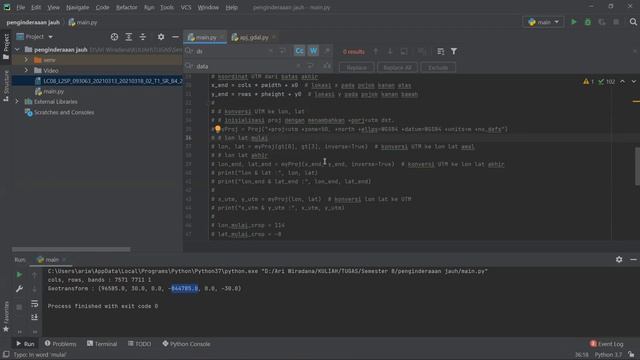The height and width of the screenshot is (360, 640).
Task: Toggle Preserve Case in replace field
Action: pos(327,66)
